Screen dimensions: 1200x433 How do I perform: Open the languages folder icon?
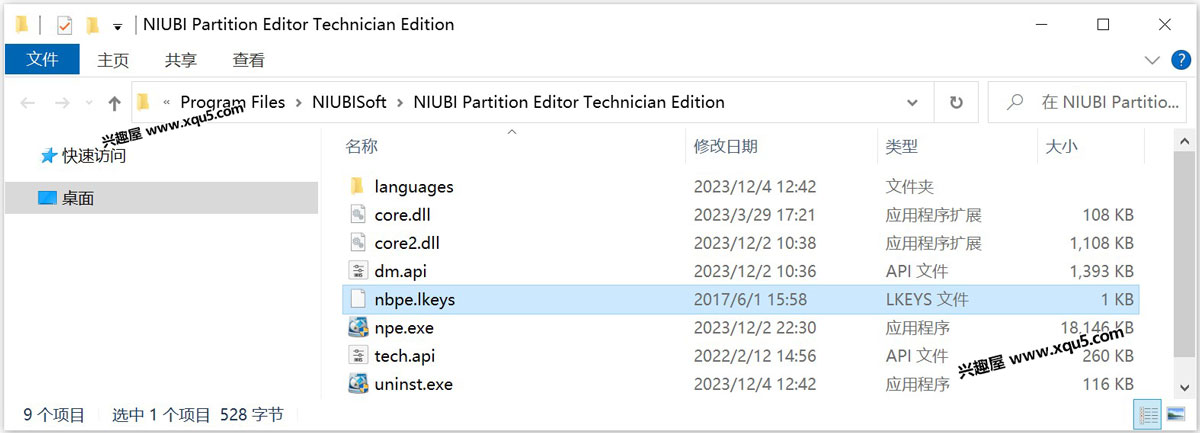[358, 186]
